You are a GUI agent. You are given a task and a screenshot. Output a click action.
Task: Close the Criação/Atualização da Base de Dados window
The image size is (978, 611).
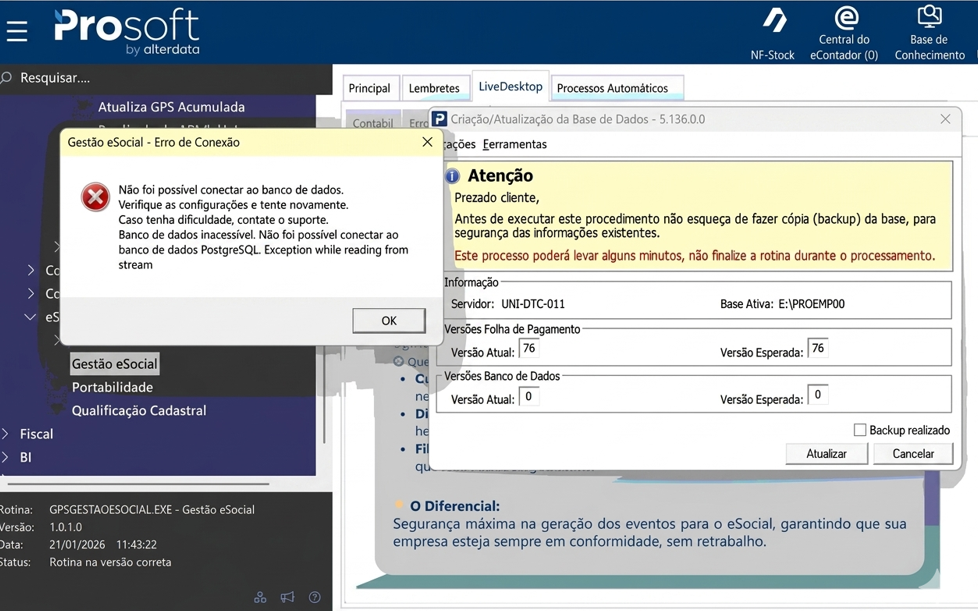point(946,119)
